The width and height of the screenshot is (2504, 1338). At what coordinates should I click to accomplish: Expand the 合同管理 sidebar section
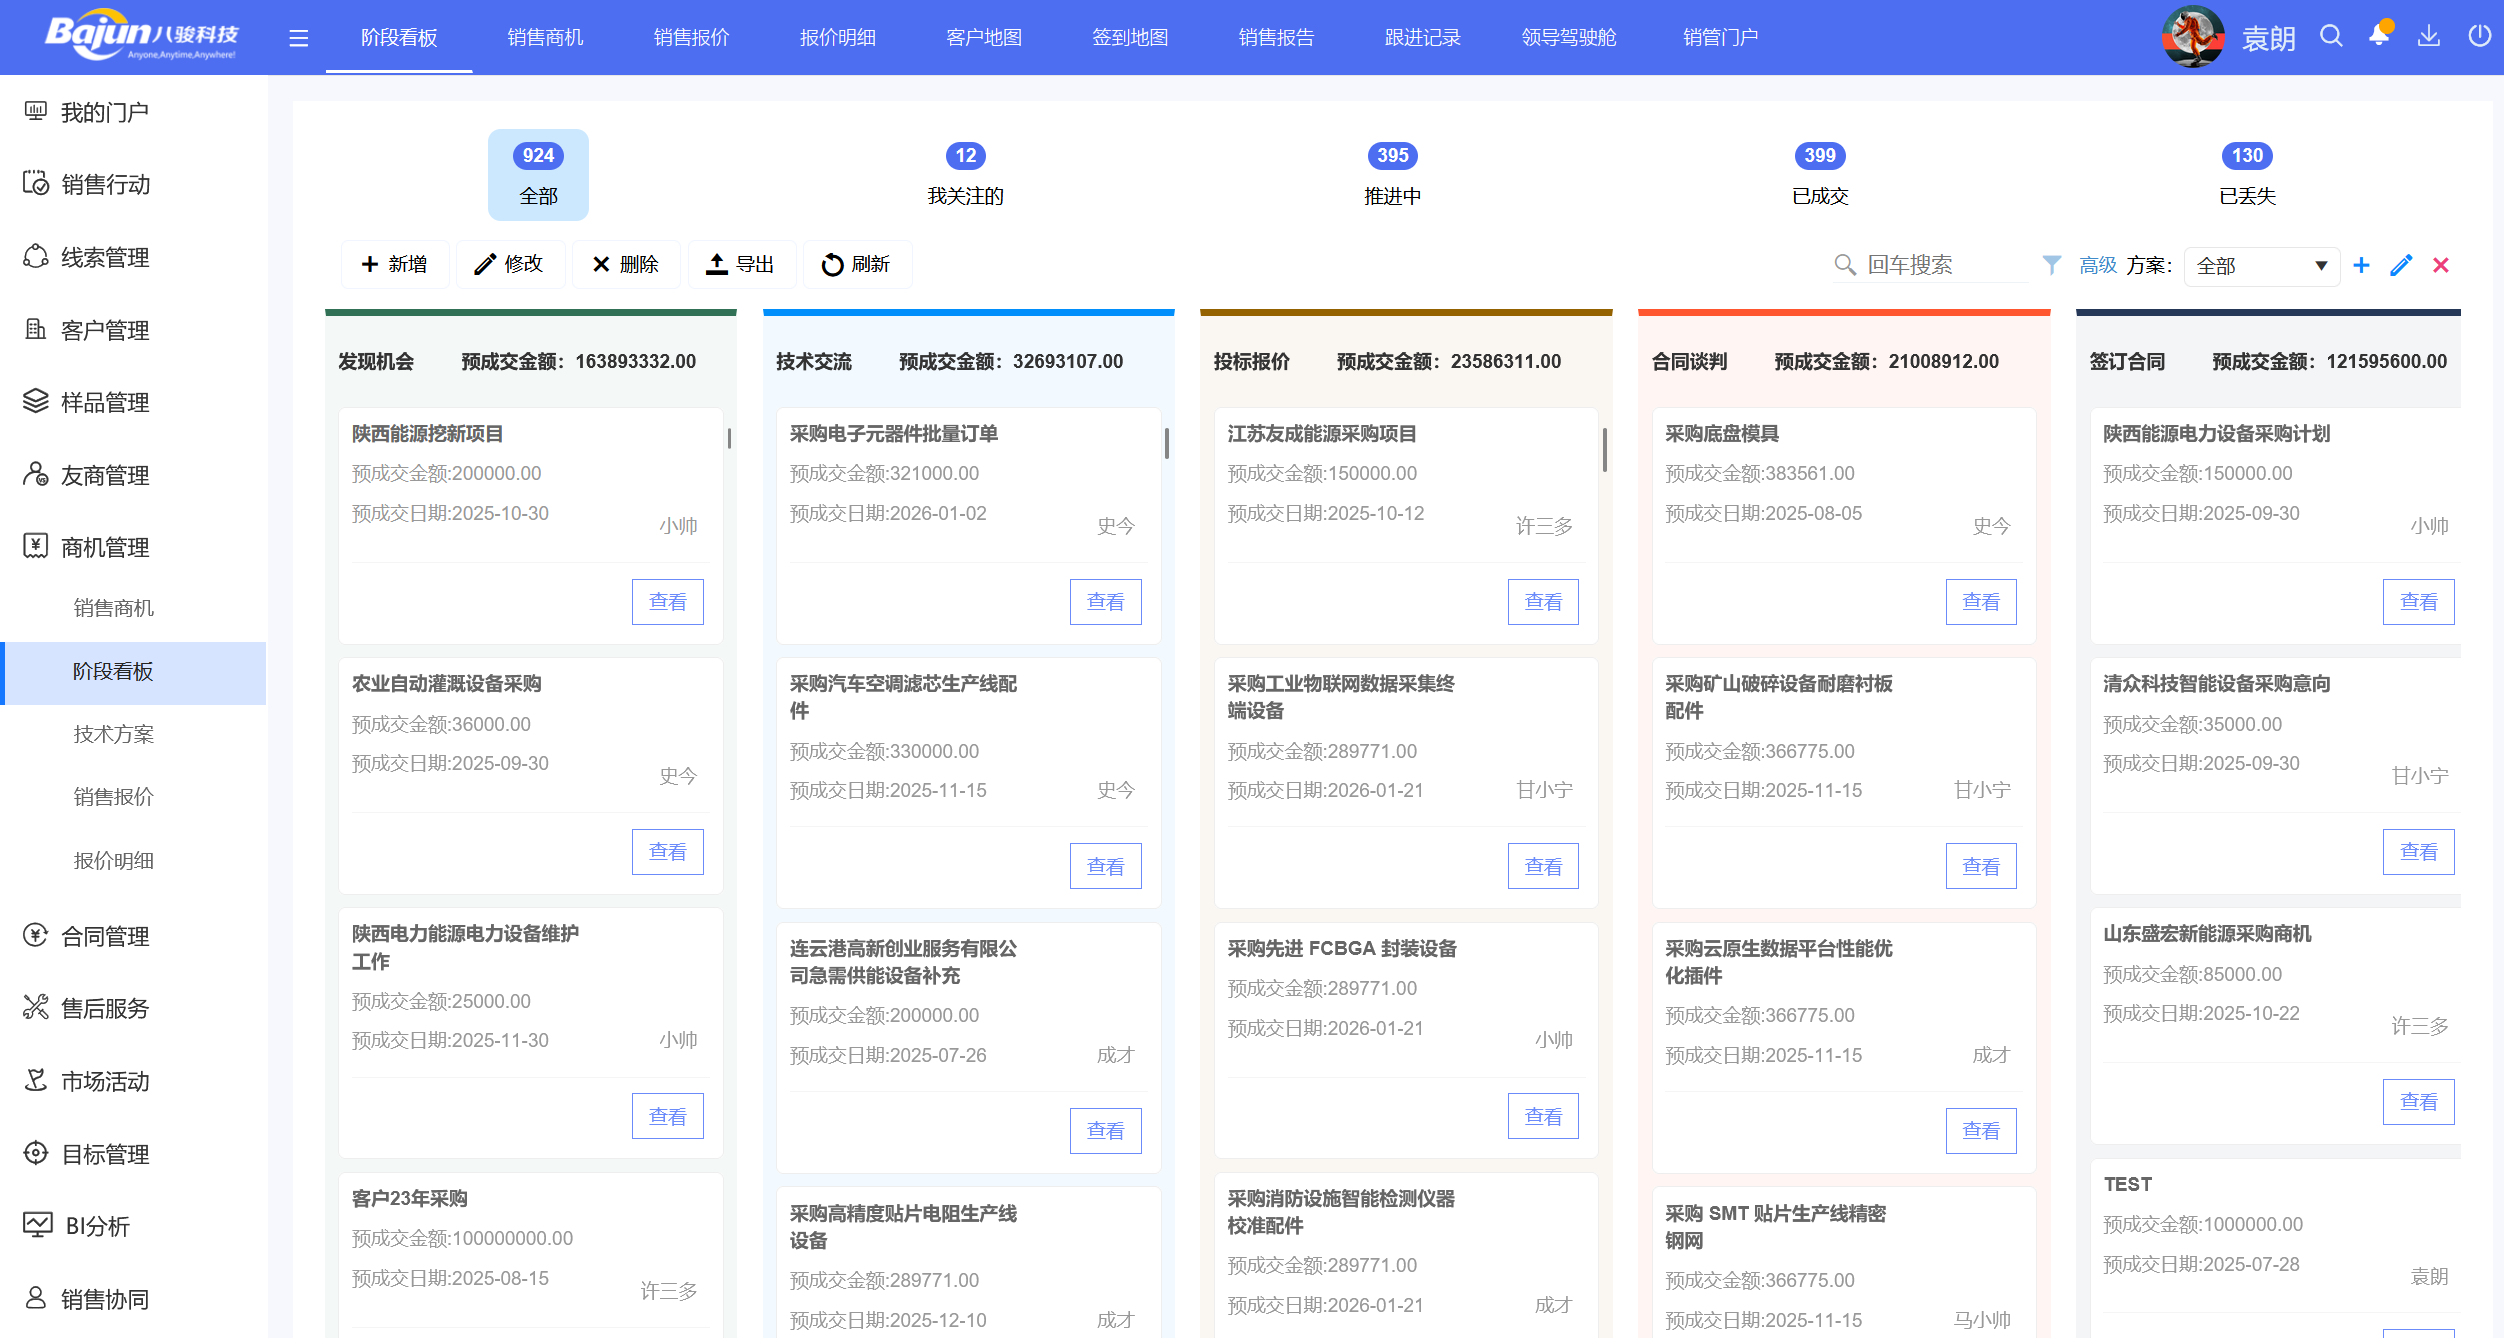click(105, 936)
